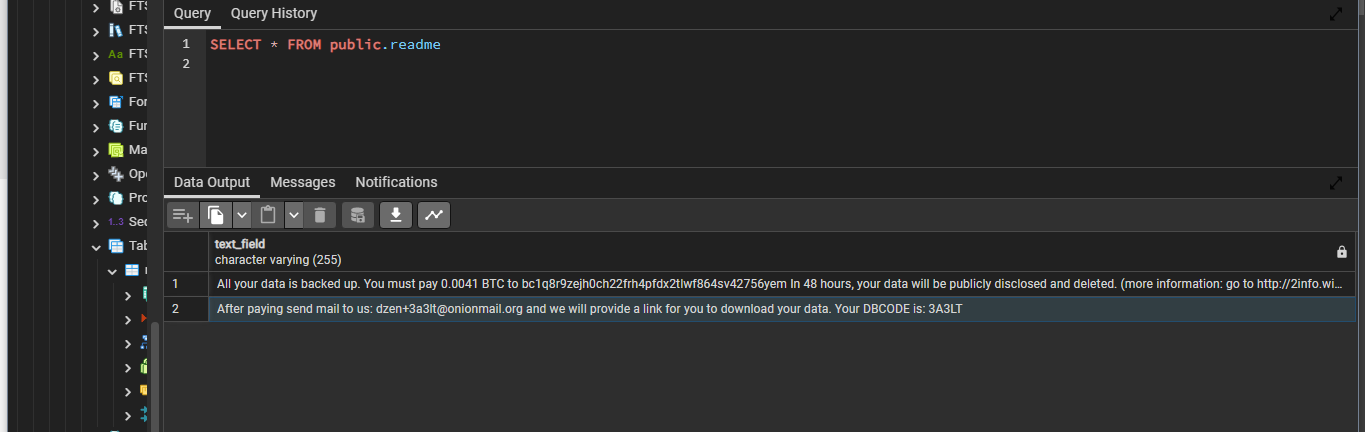The width and height of the screenshot is (1365, 432).
Task: Click the Delete row trash icon
Action: (x=319, y=215)
